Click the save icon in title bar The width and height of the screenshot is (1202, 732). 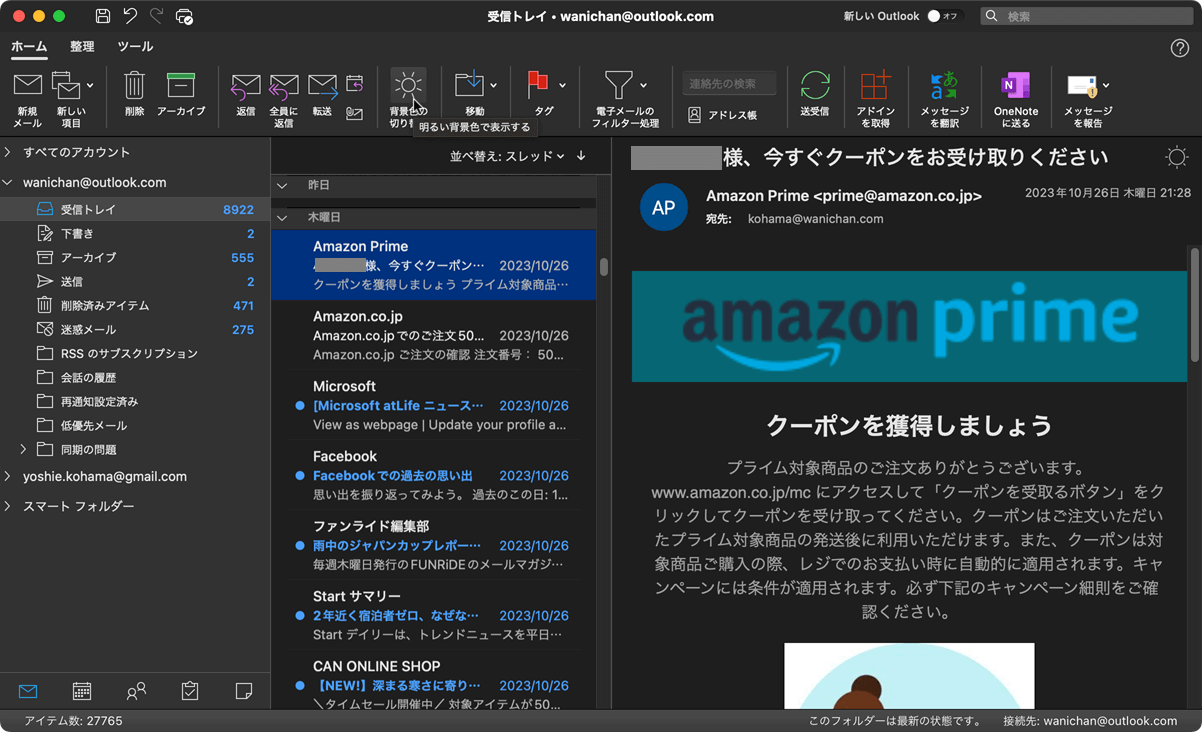coord(103,16)
